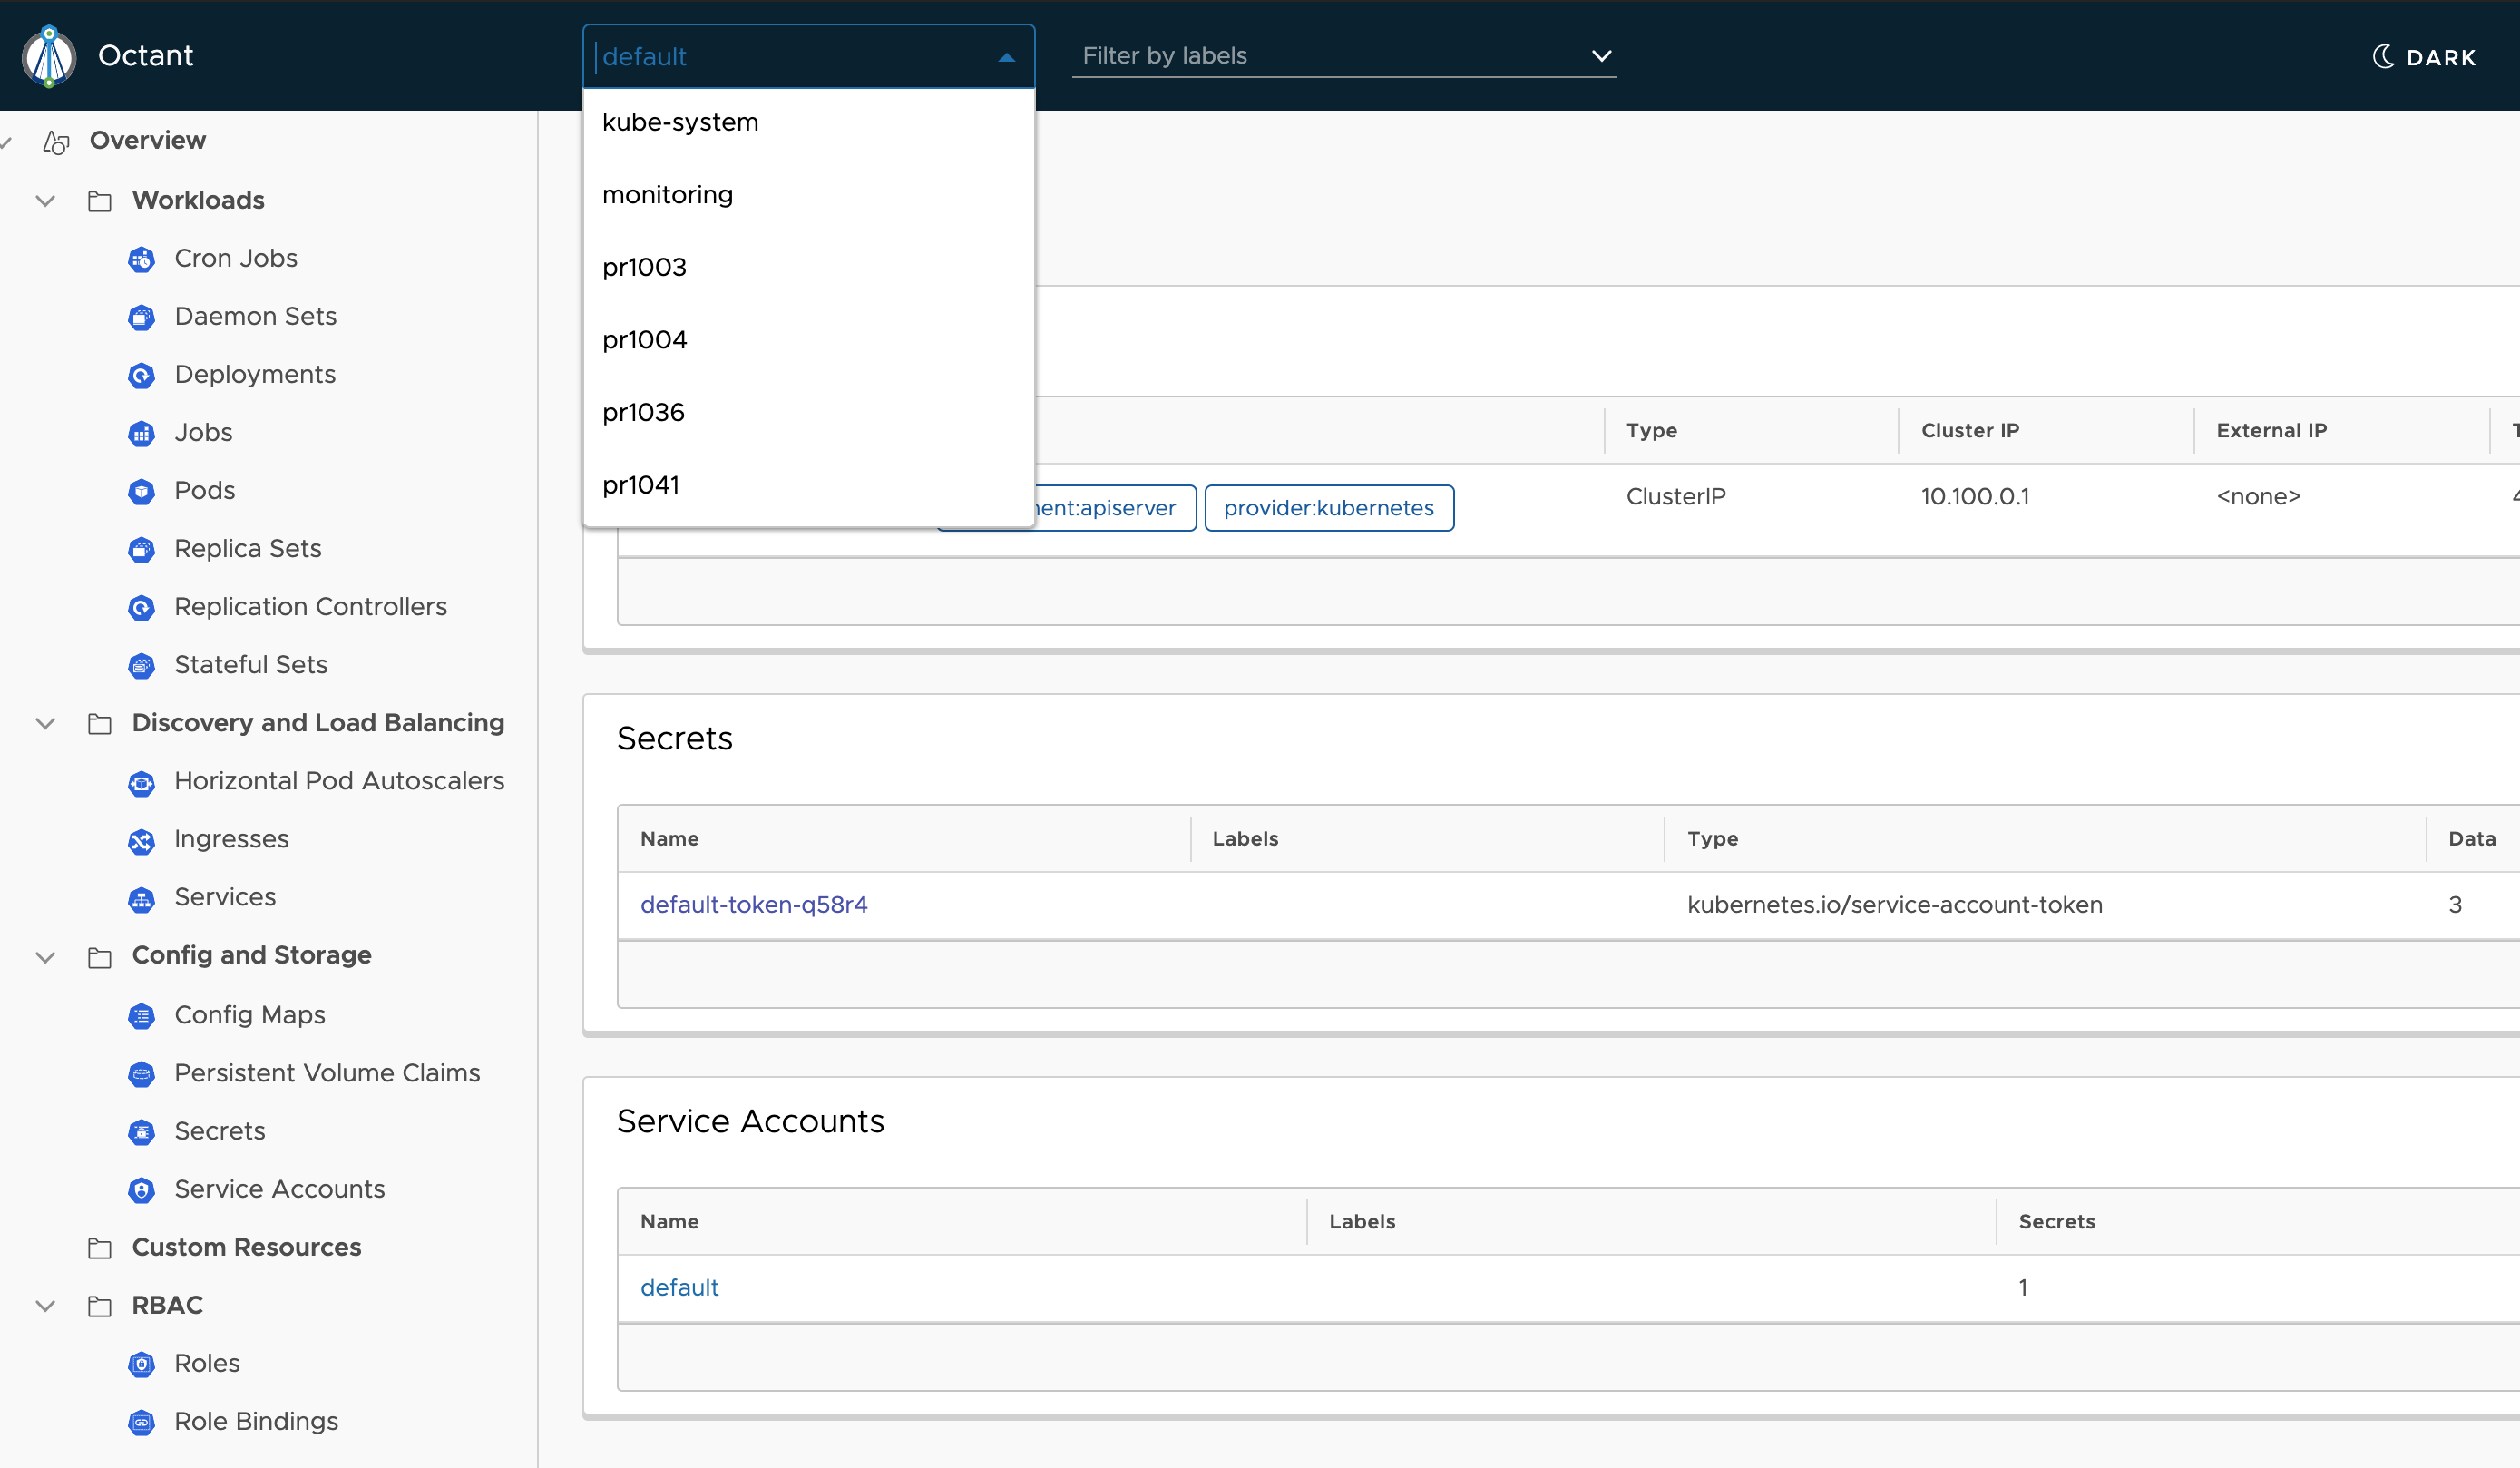Image resolution: width=2520 pixels, height=1468 pixels.
Task: Collapse the Workloads section
Action: pyautogui.click(x=47, y=200)
